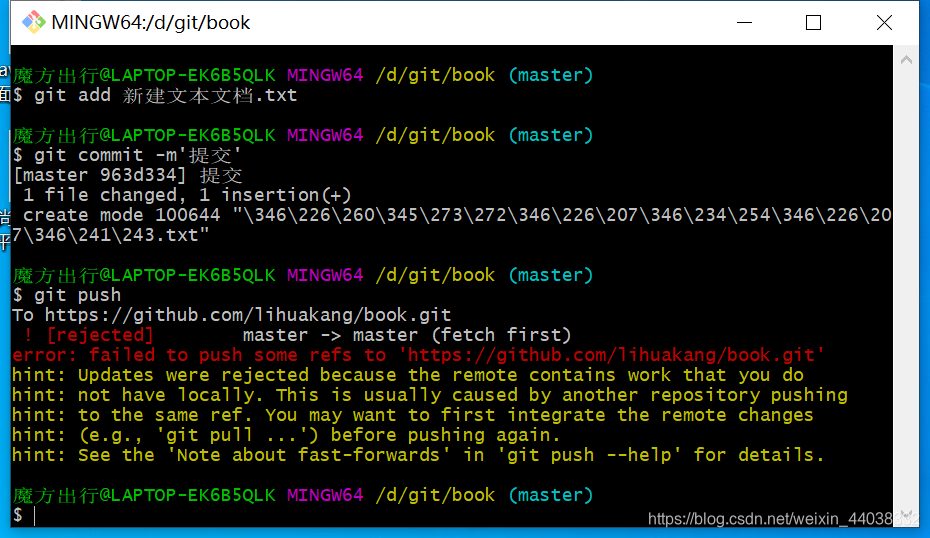Click the last empty '$' prompt input line
This screenshot has height=538, width=930.
tap(452, 515)
